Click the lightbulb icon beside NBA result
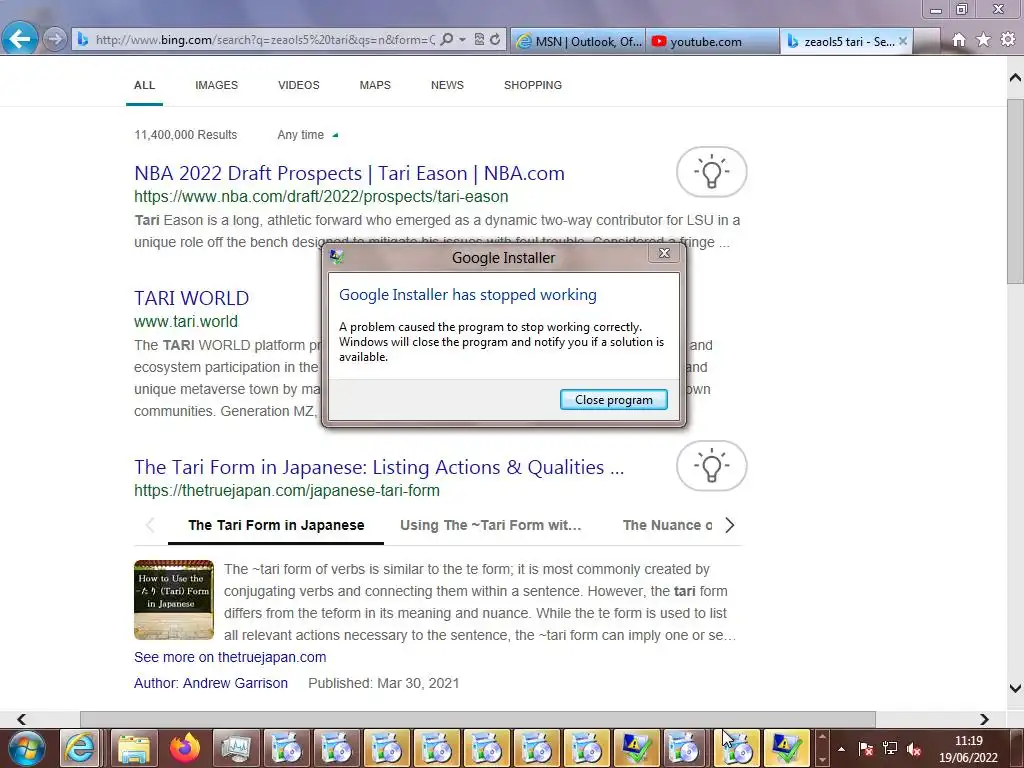 712,172
